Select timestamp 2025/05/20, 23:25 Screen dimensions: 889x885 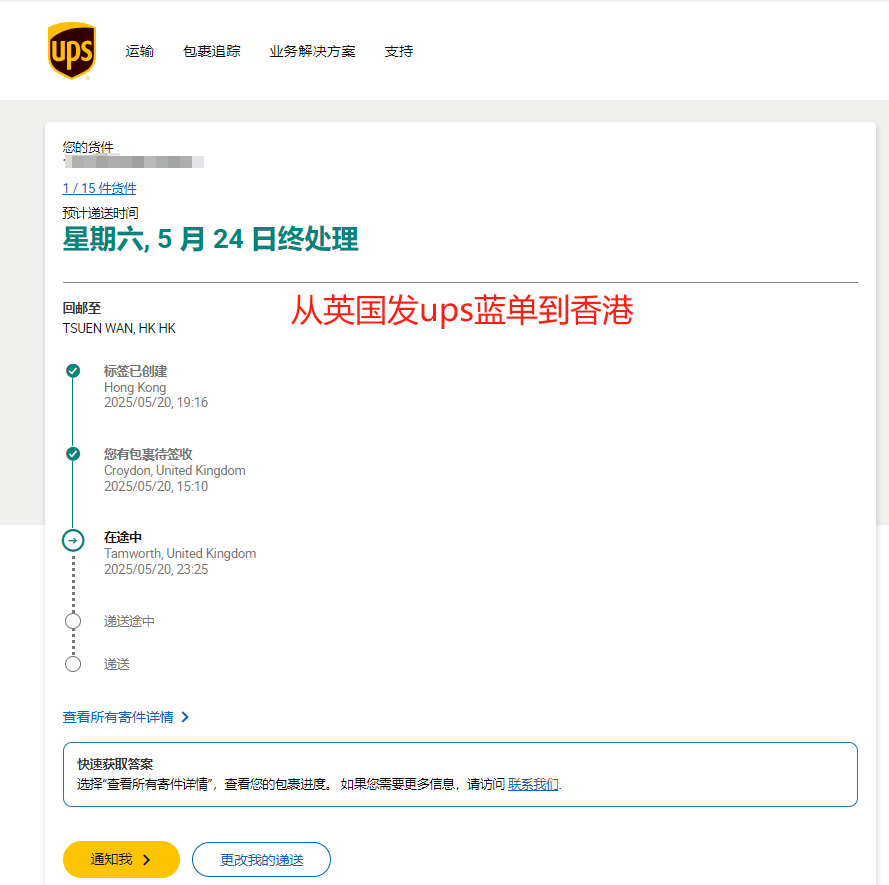click(156, 569)
